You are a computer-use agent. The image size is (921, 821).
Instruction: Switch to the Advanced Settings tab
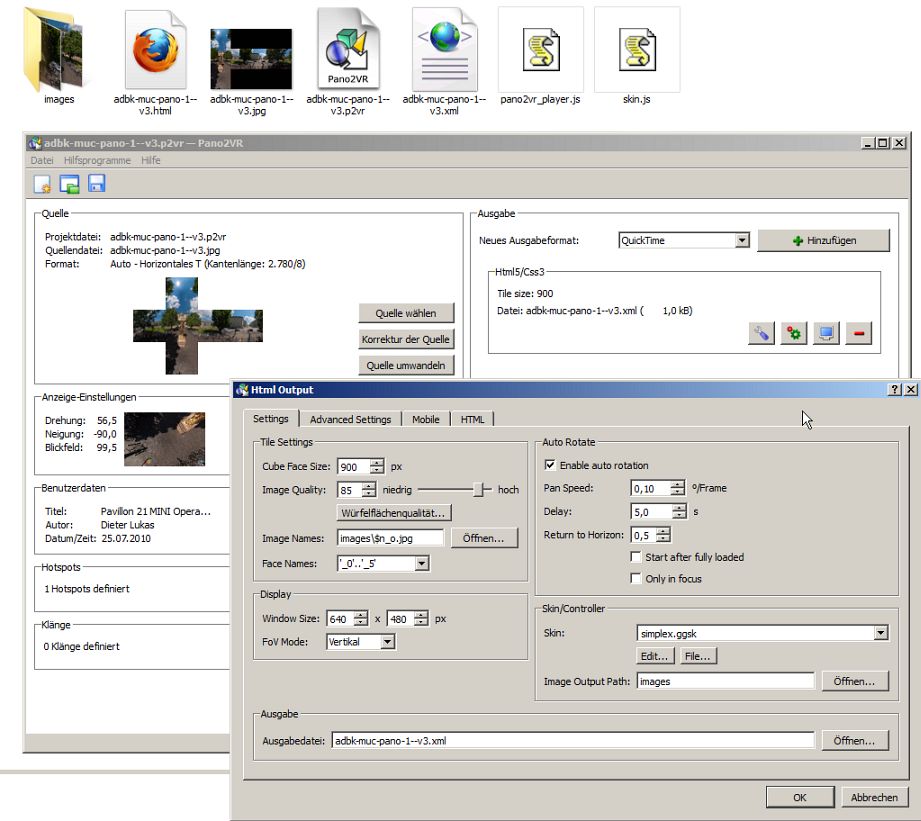[349, 419]
